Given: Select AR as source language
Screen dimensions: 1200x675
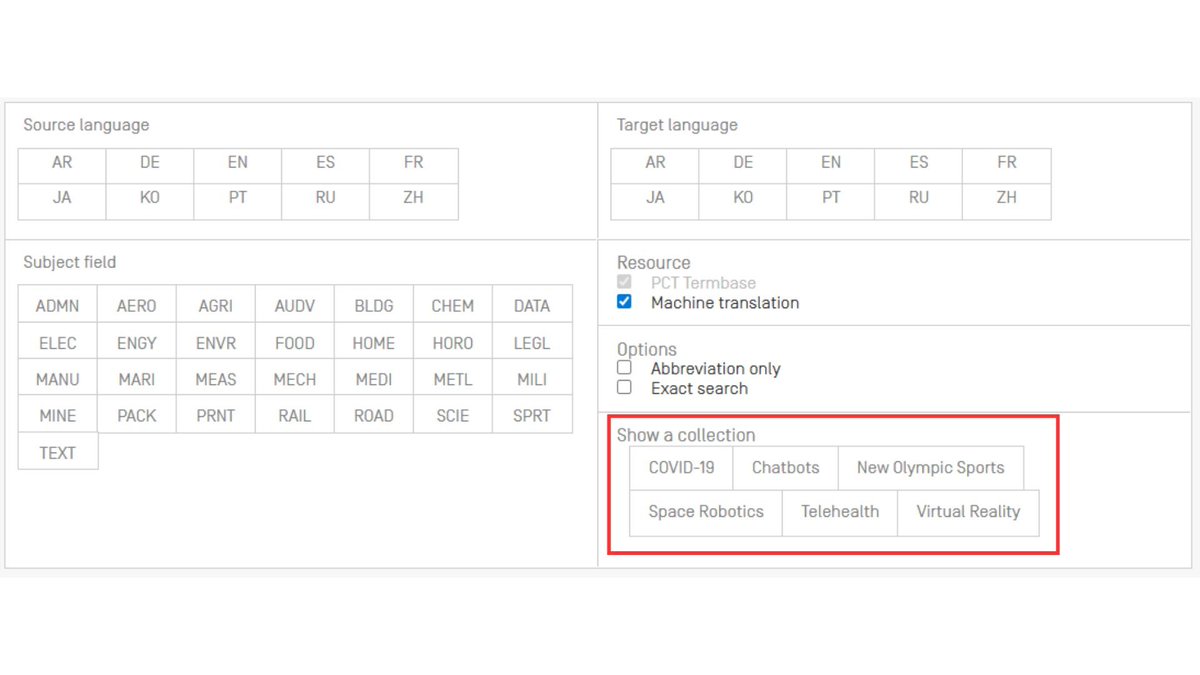Looking at the screenshot, I should coord(62,166).
